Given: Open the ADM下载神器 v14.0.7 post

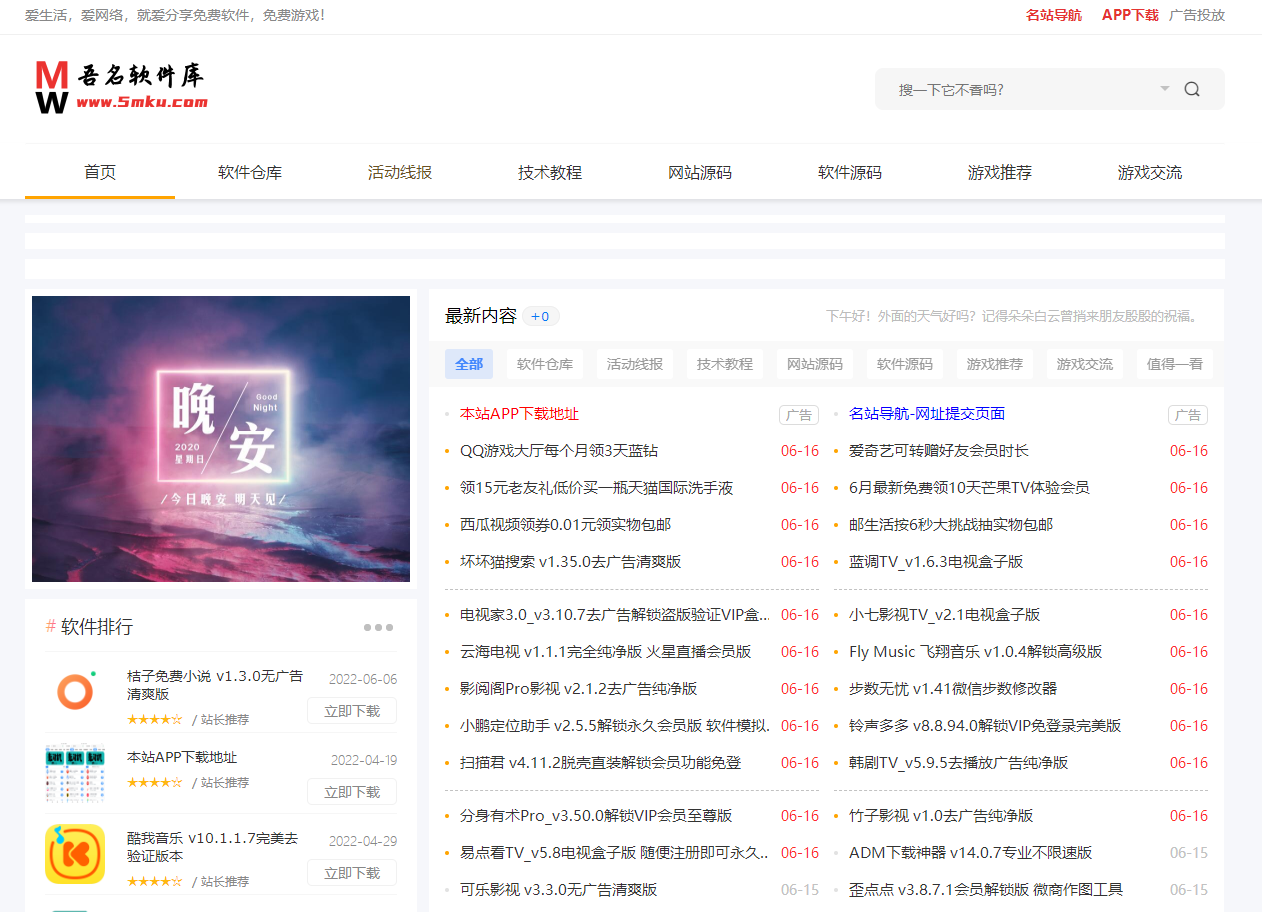Looking at the screenshot, I should pos(970,853).
